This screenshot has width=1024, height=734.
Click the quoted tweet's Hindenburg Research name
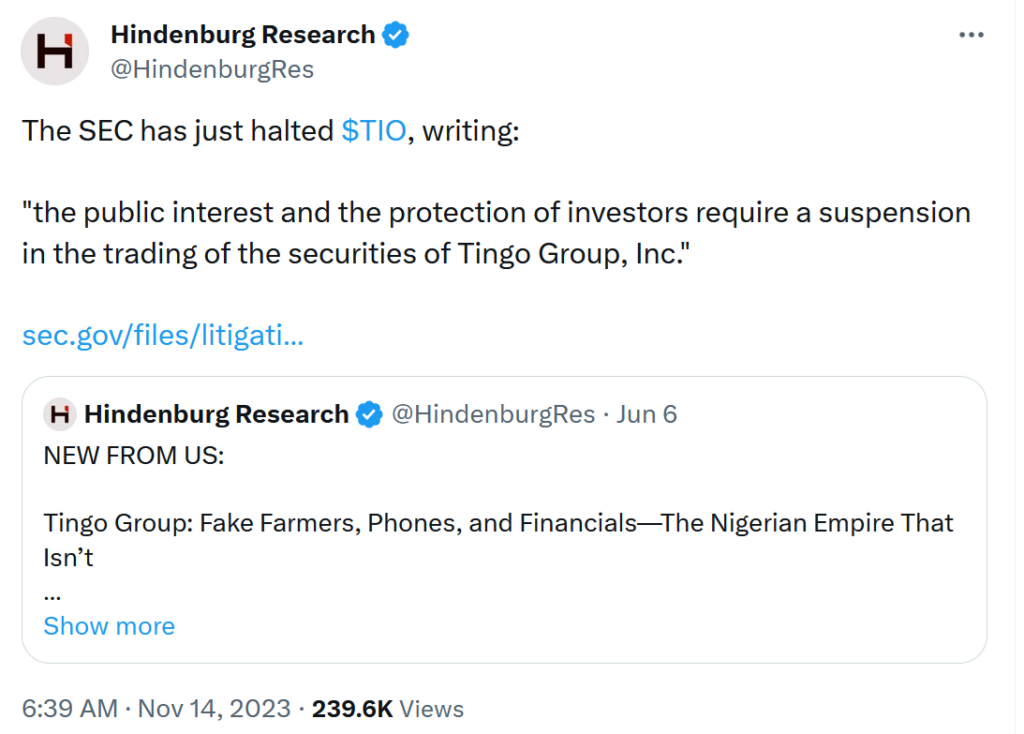[x=216, y=414]
